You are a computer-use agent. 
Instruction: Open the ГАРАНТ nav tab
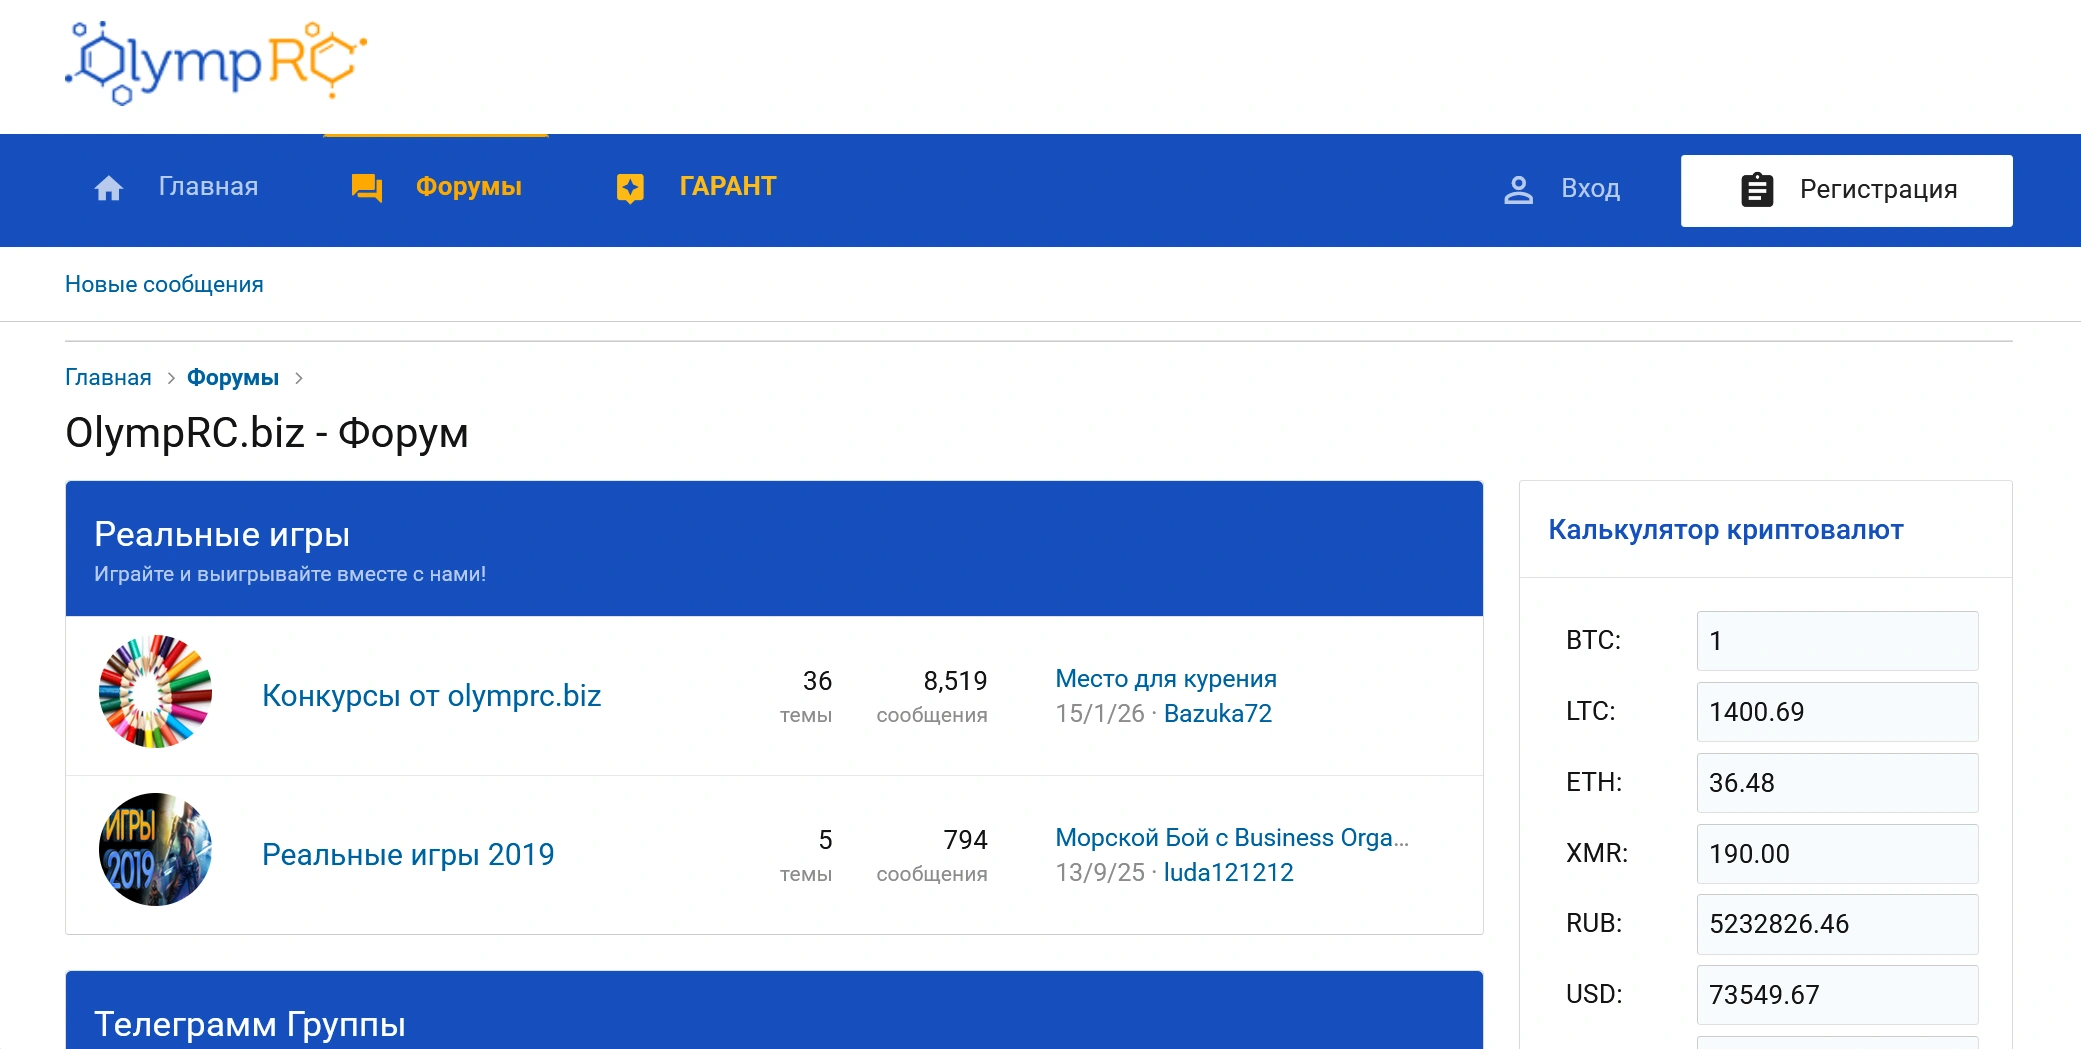[728, 187]
